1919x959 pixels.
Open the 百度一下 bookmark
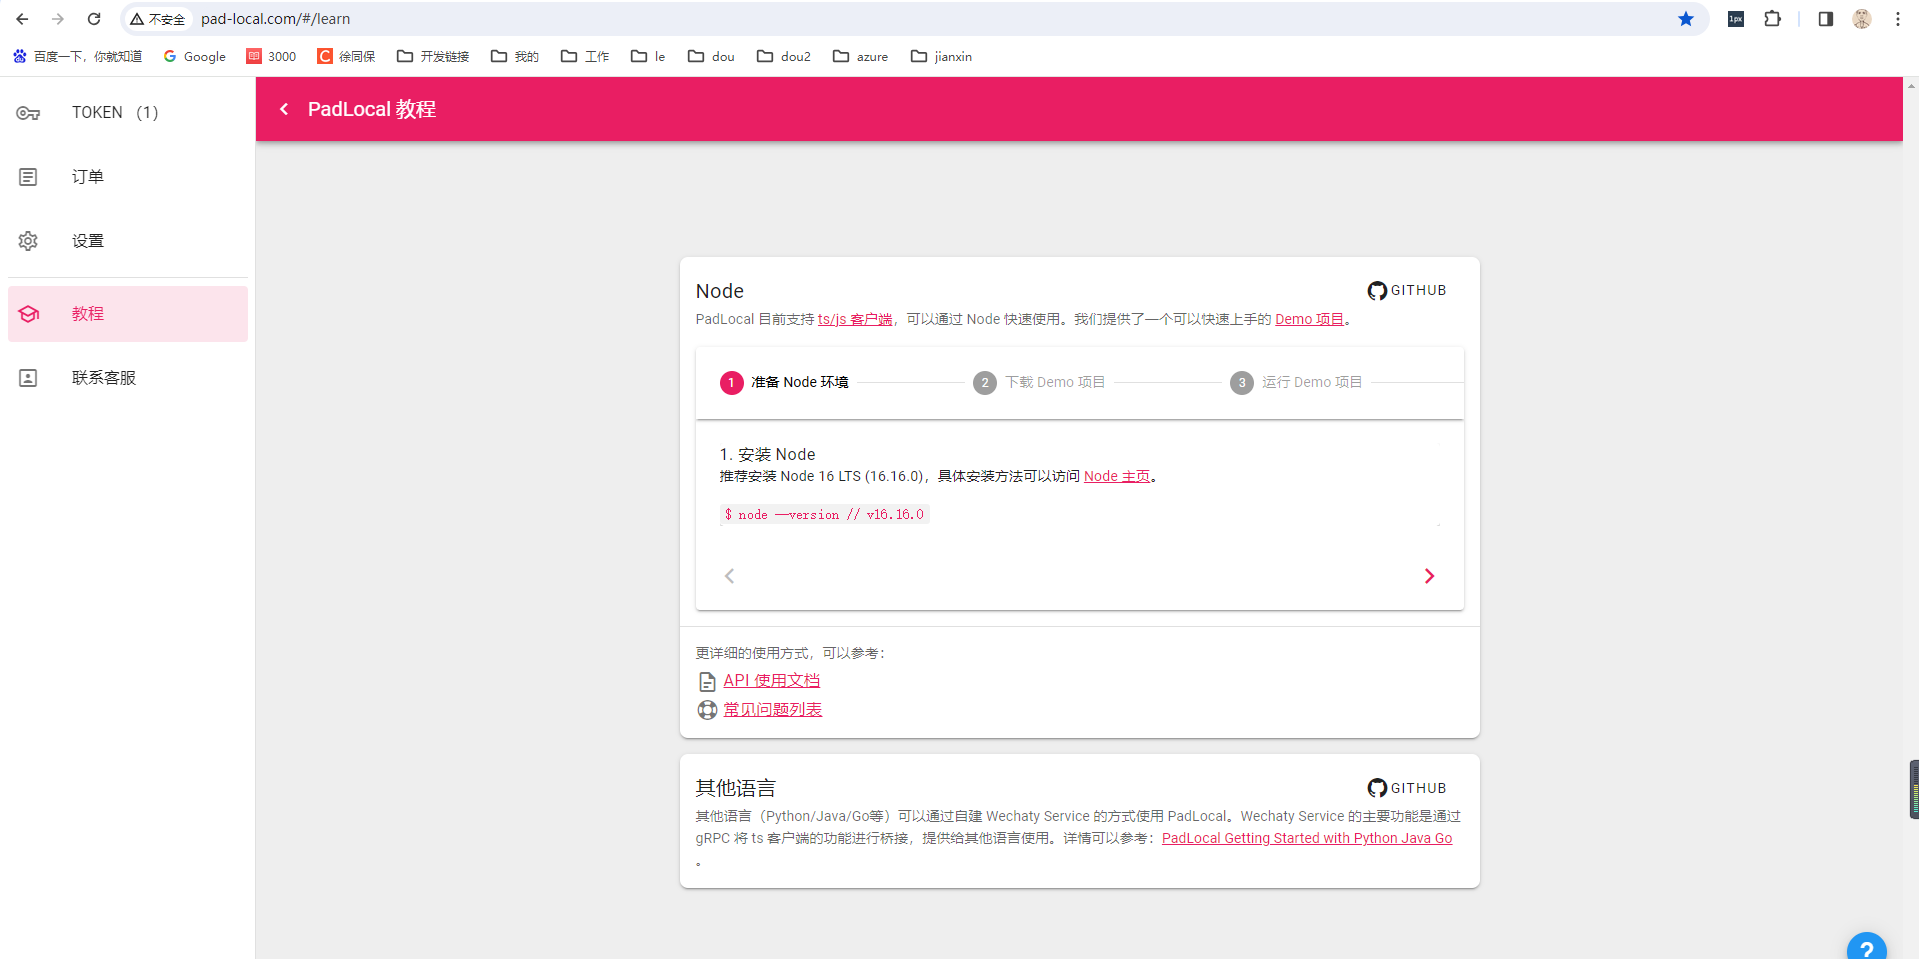[78, 56]
